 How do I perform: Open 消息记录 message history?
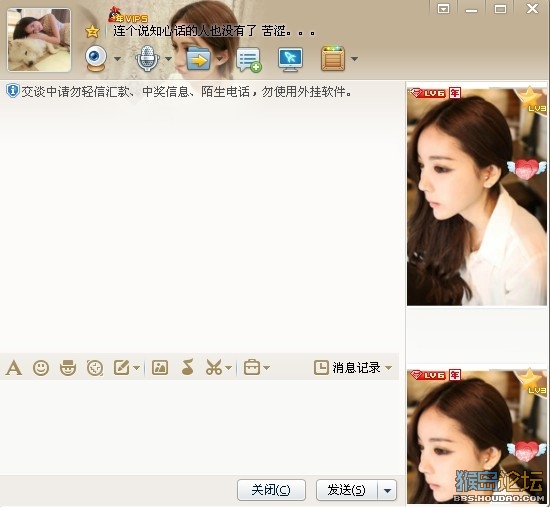pos(347,368)
